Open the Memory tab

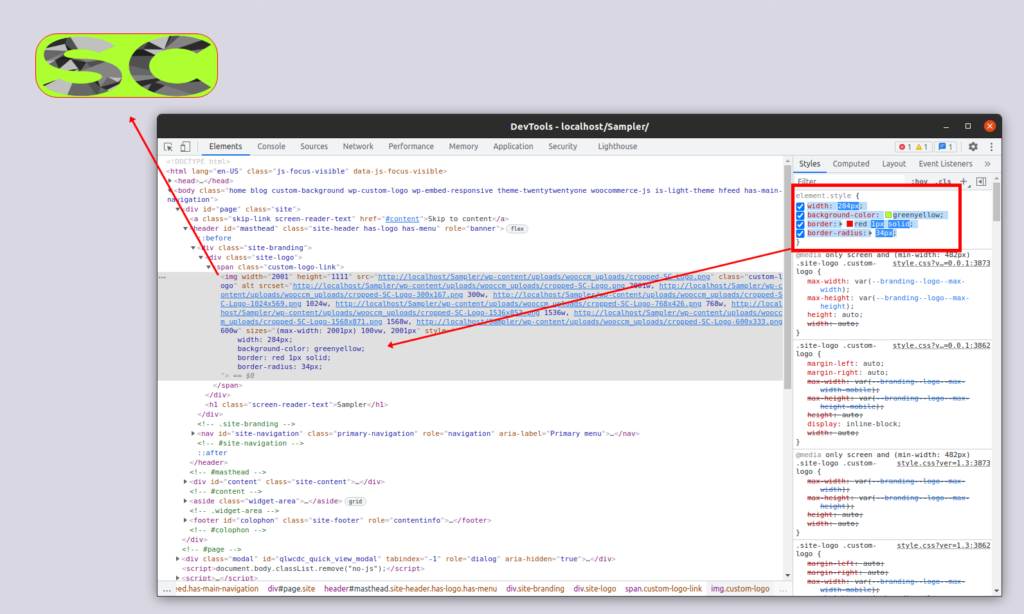464,147
